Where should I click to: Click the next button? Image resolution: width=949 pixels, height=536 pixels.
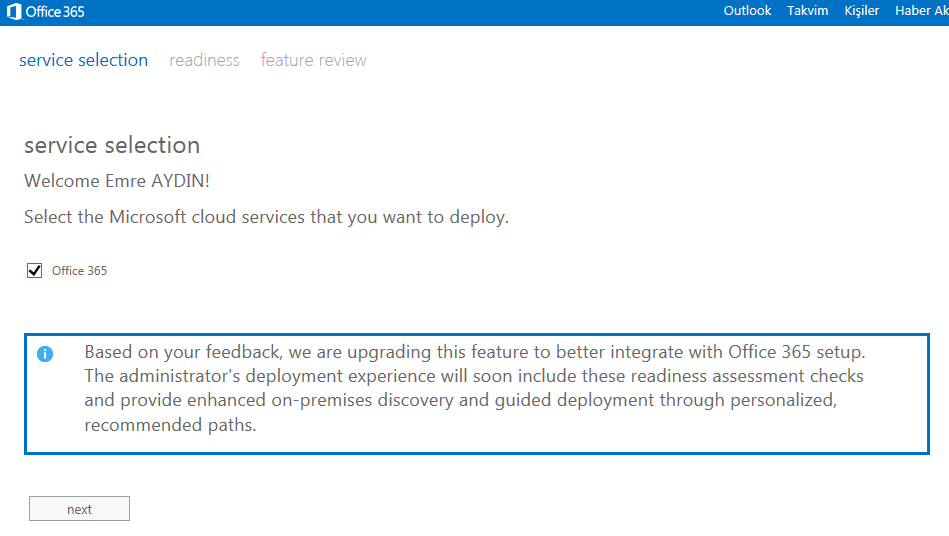click(x=79, y=509)
